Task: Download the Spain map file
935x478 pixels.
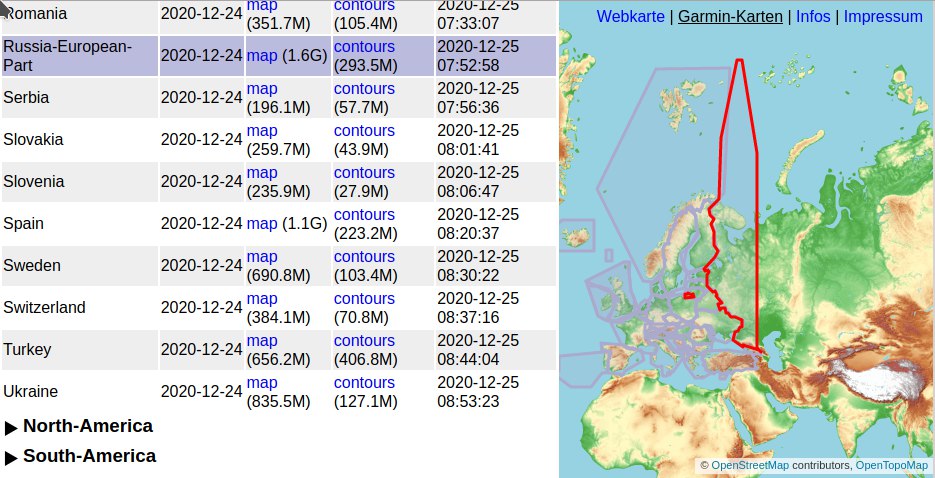Action: 262,224
